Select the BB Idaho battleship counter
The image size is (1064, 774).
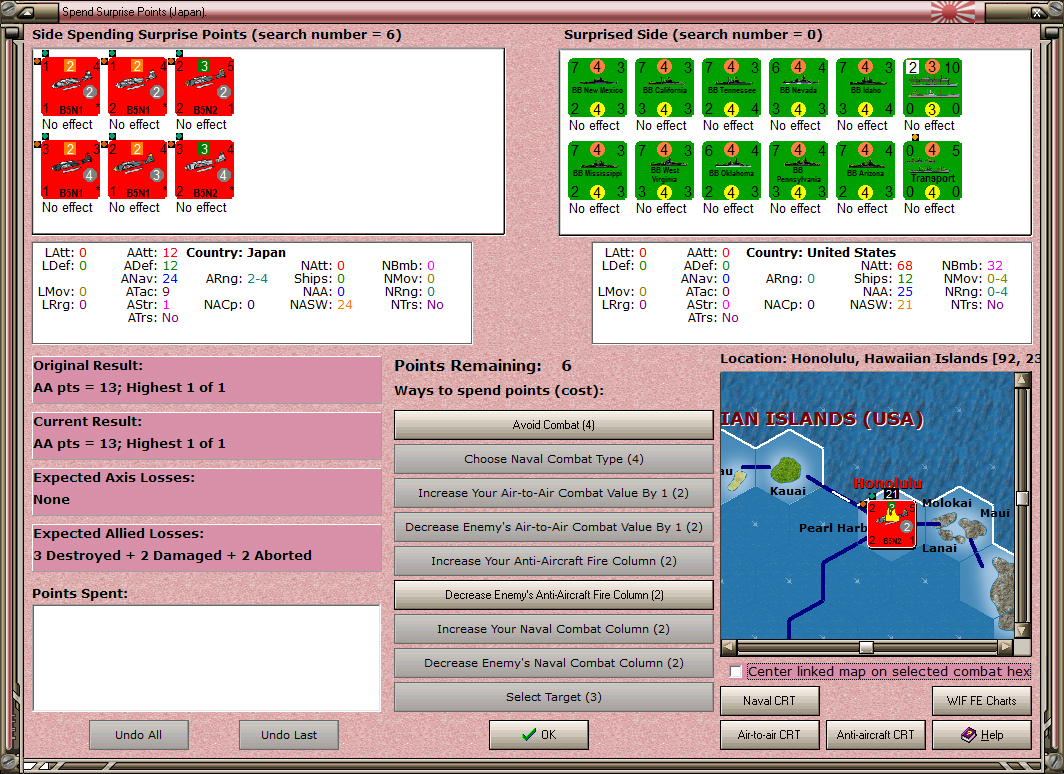click(x=865, y=88)
